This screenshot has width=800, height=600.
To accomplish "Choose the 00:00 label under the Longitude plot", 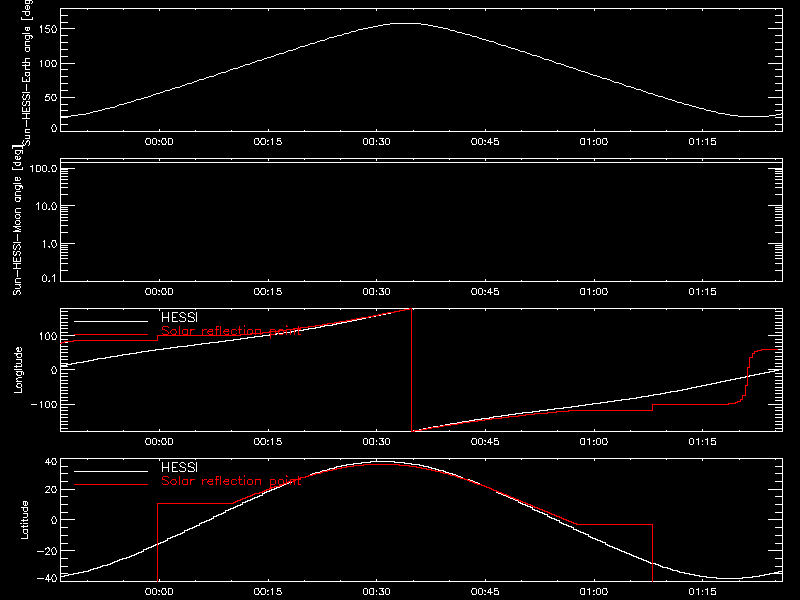I will pos(159,442).
